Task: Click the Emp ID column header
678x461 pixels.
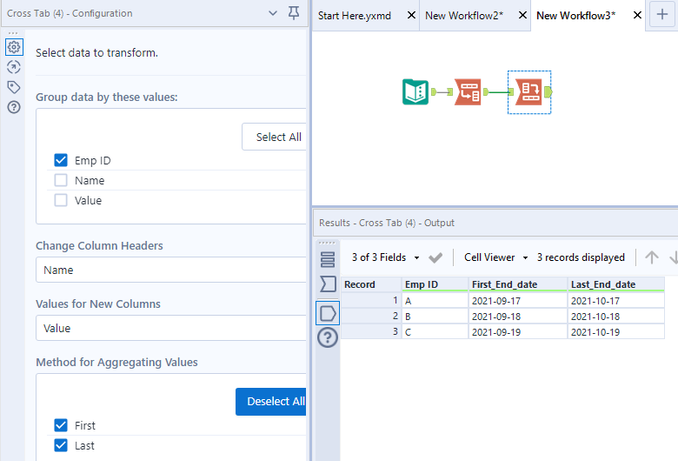Action: coord(435,285)
